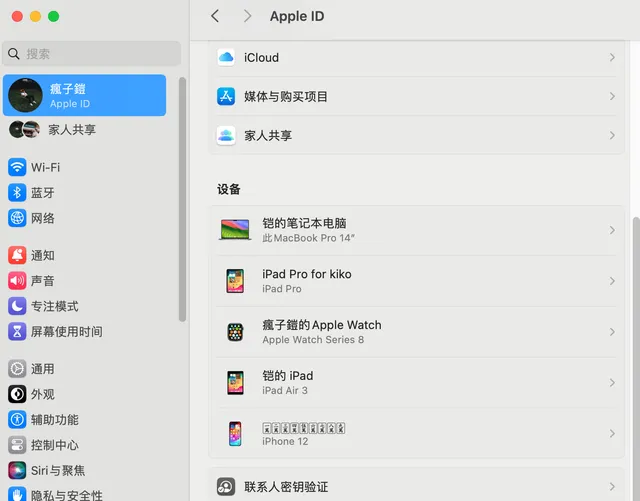Expand 家人共享 row chevron in main pane

(x=612, y=136)
